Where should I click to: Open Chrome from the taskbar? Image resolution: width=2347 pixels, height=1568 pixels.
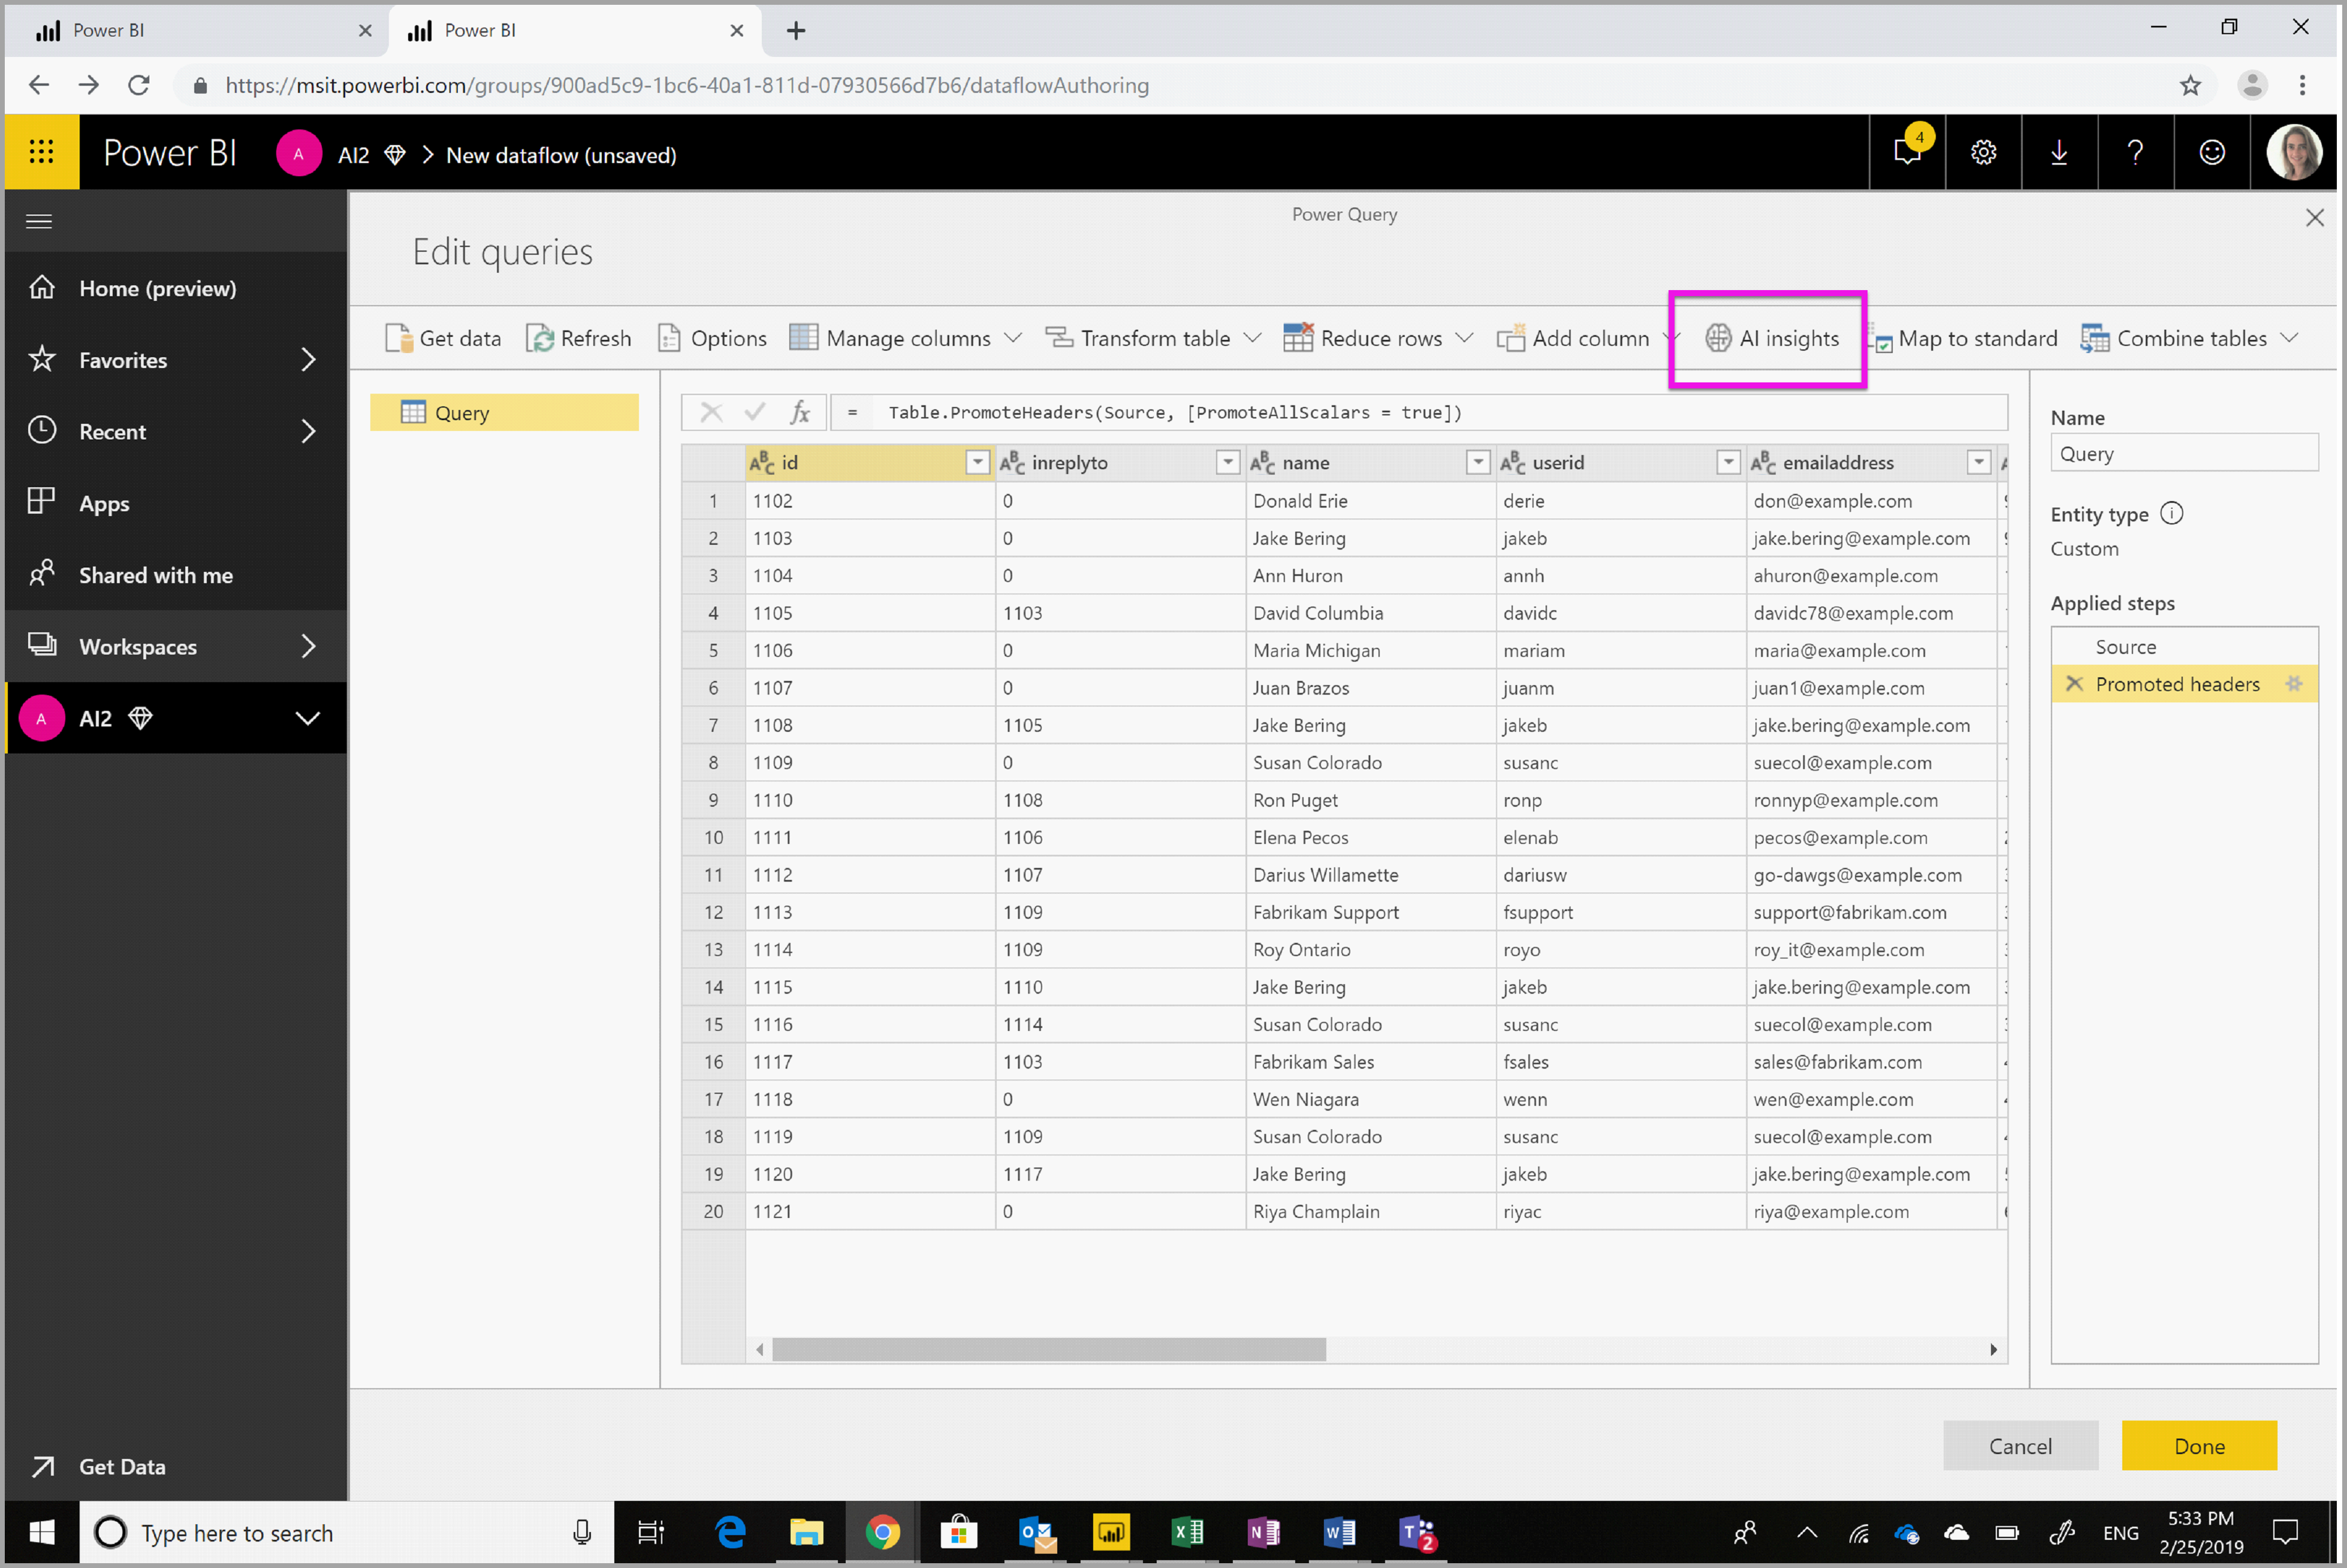point(882,1532)
